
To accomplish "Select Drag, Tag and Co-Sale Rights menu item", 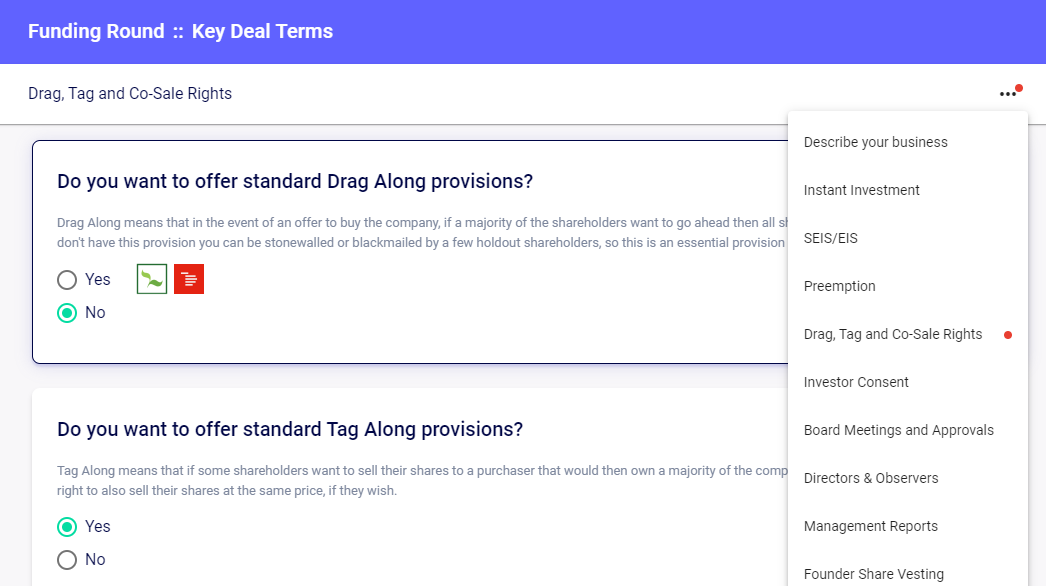I will tap(893, 334).
